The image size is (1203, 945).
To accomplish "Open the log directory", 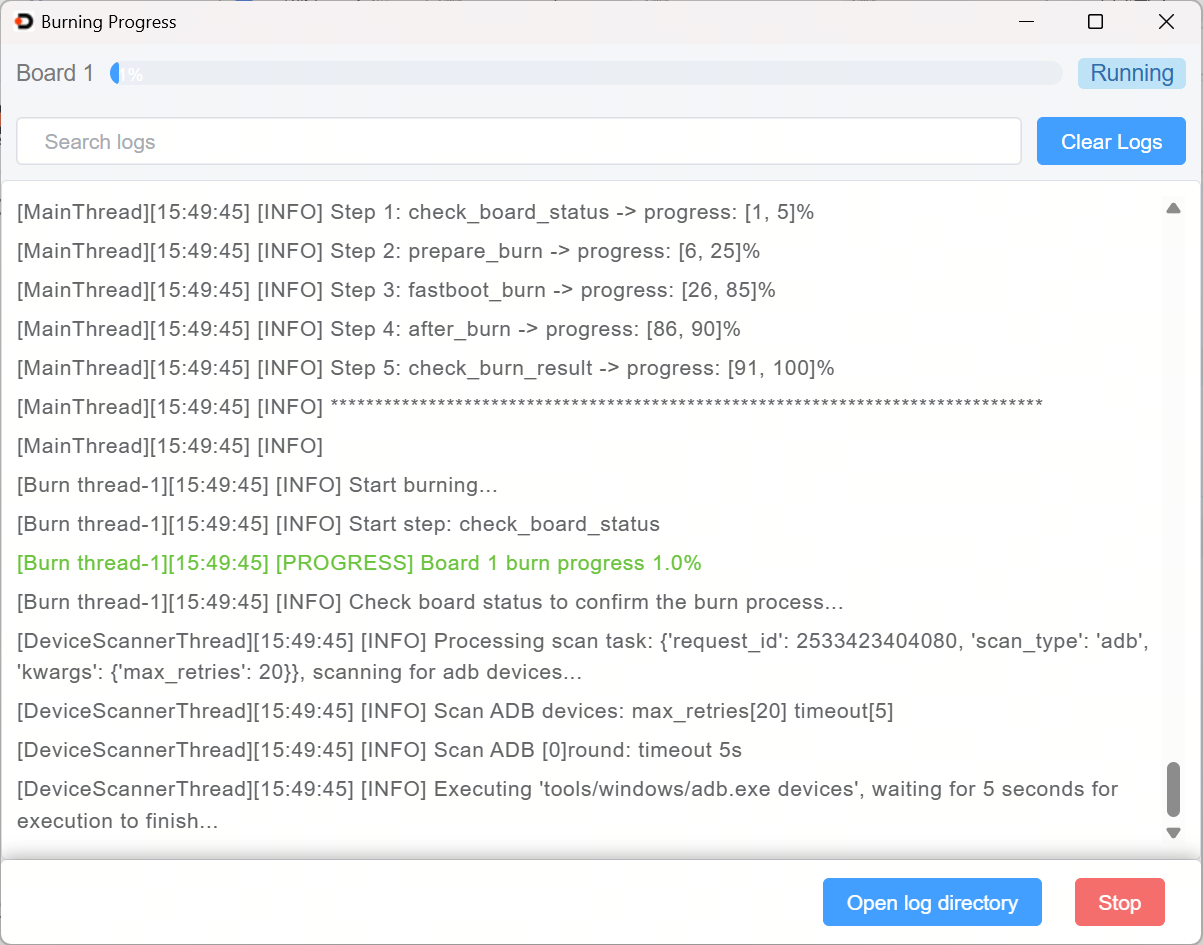I will (932, 903).
